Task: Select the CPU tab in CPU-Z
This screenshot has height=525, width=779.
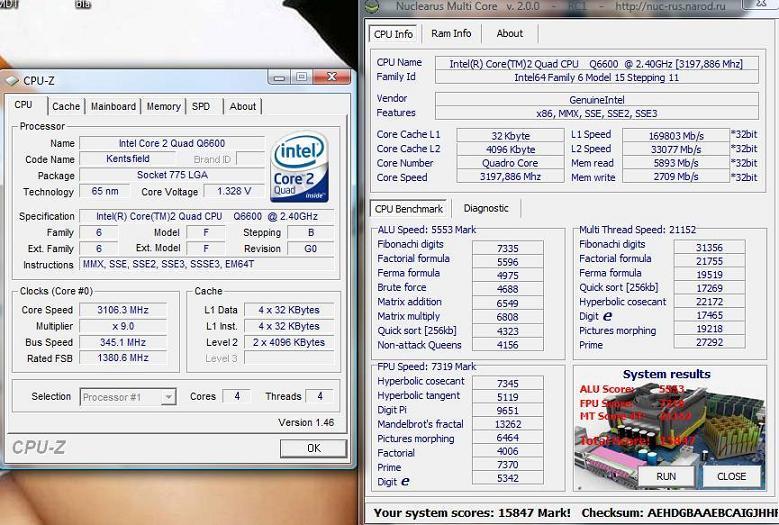Action: coord(23,105)
